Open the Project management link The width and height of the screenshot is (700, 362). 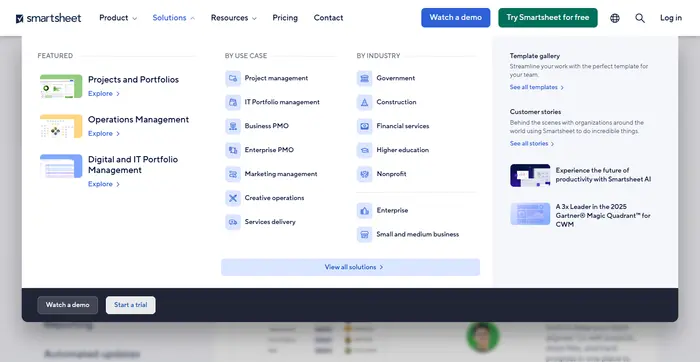point(276,78)
